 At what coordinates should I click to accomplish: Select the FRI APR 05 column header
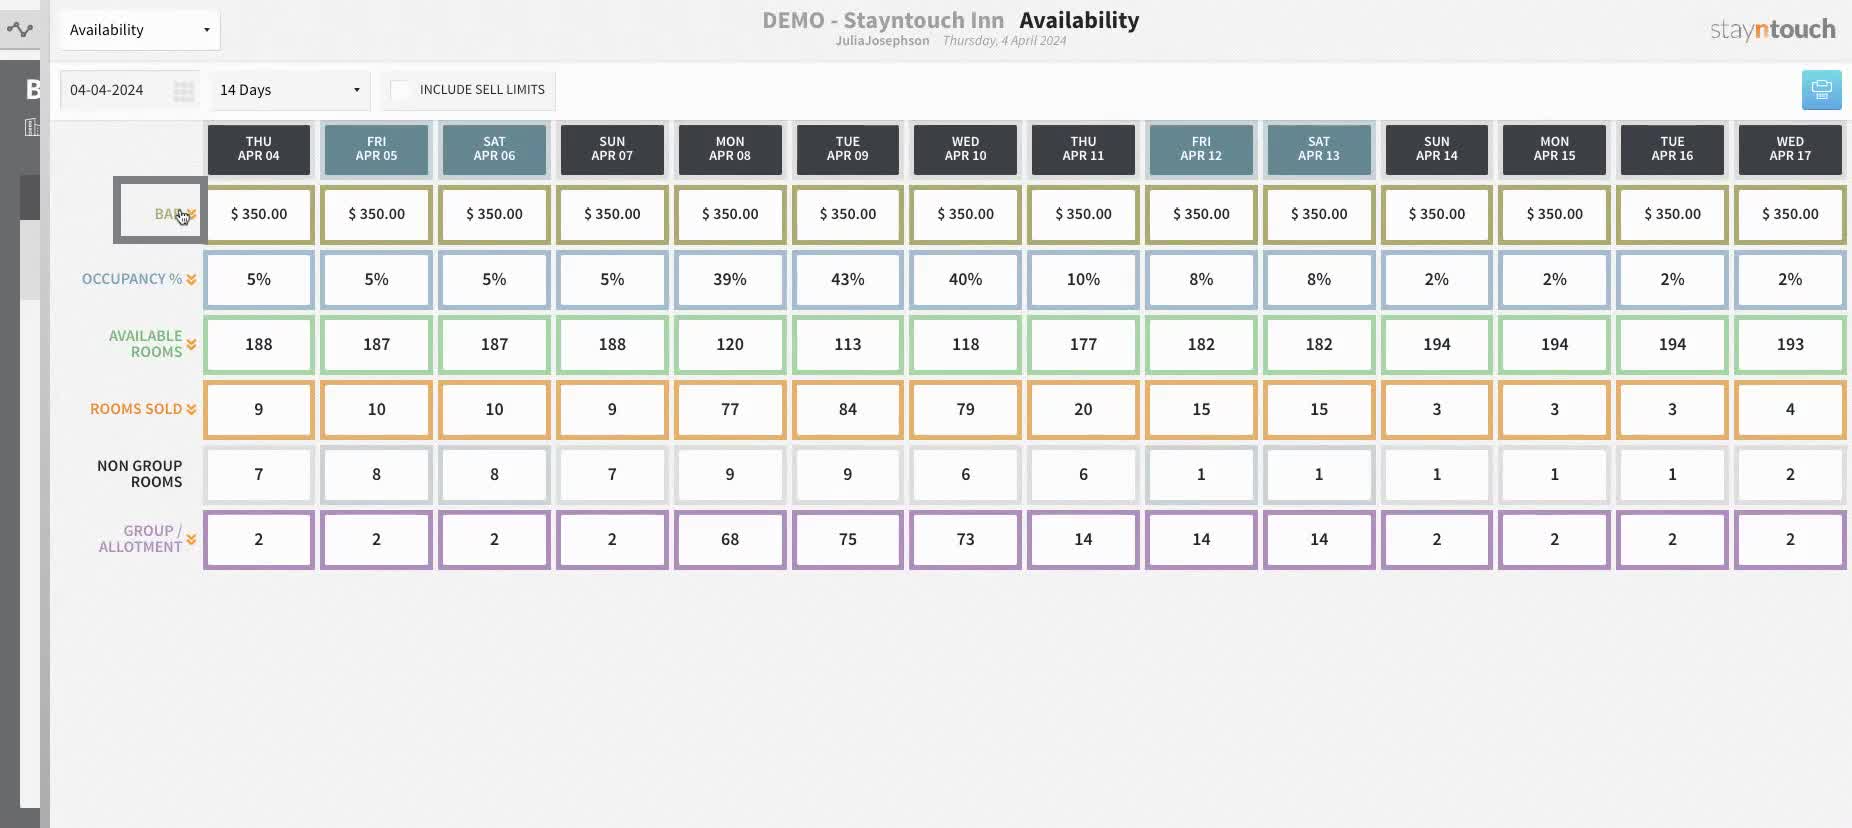pos(377,149)
